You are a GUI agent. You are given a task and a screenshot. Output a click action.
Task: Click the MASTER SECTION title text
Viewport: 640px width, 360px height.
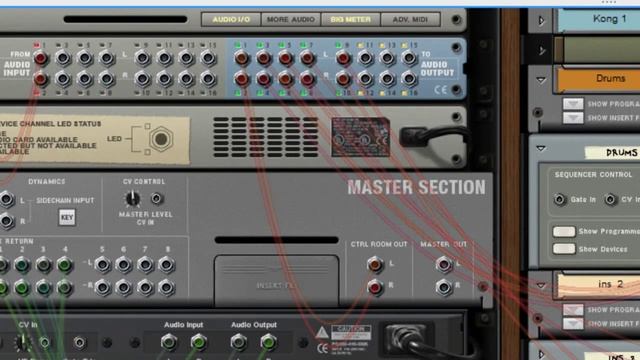[416, 187]
